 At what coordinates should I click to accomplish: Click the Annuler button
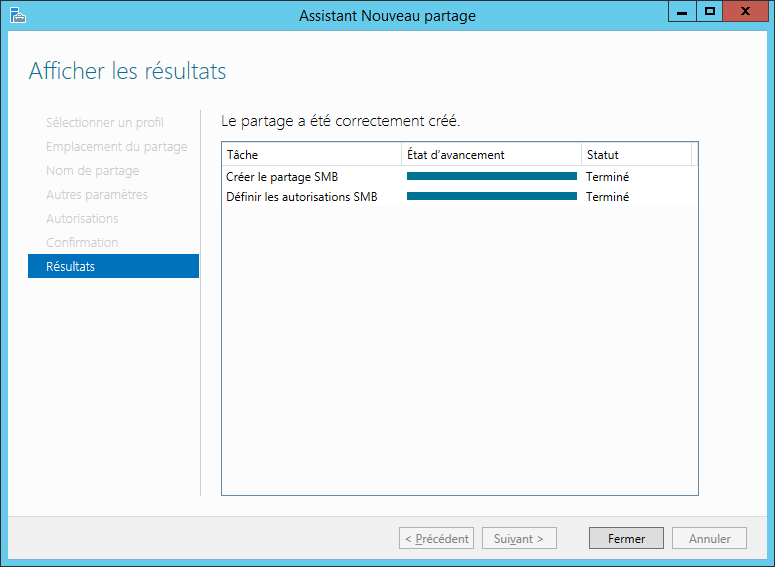point(709,538)
